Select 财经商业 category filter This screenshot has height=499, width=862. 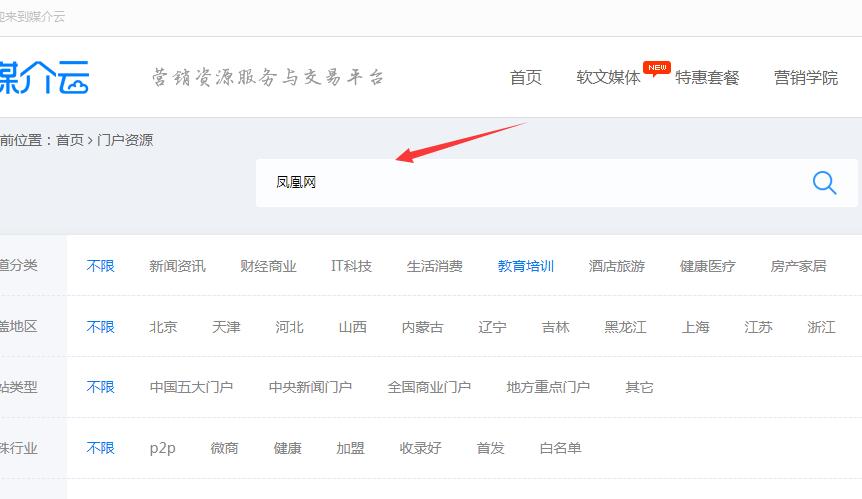click(x=268, y=266)
